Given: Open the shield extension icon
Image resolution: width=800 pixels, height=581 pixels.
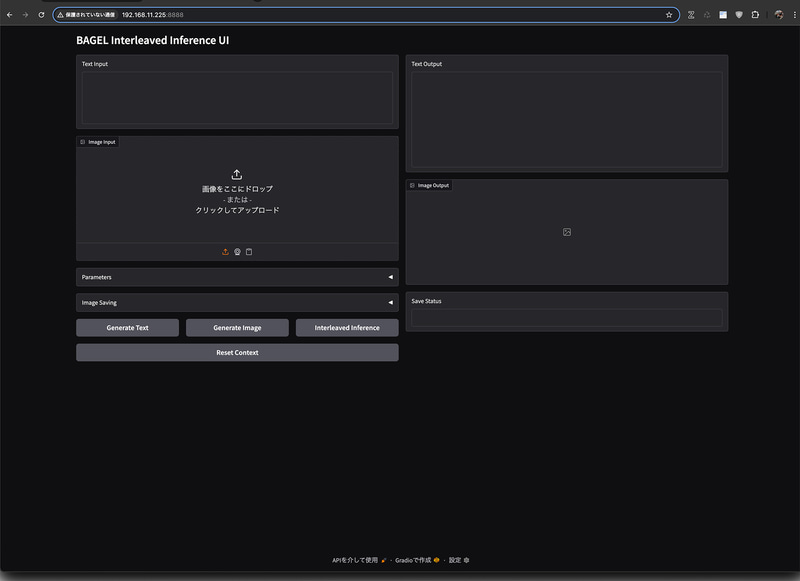Looking at the screenshot, I should coord(739,15).
